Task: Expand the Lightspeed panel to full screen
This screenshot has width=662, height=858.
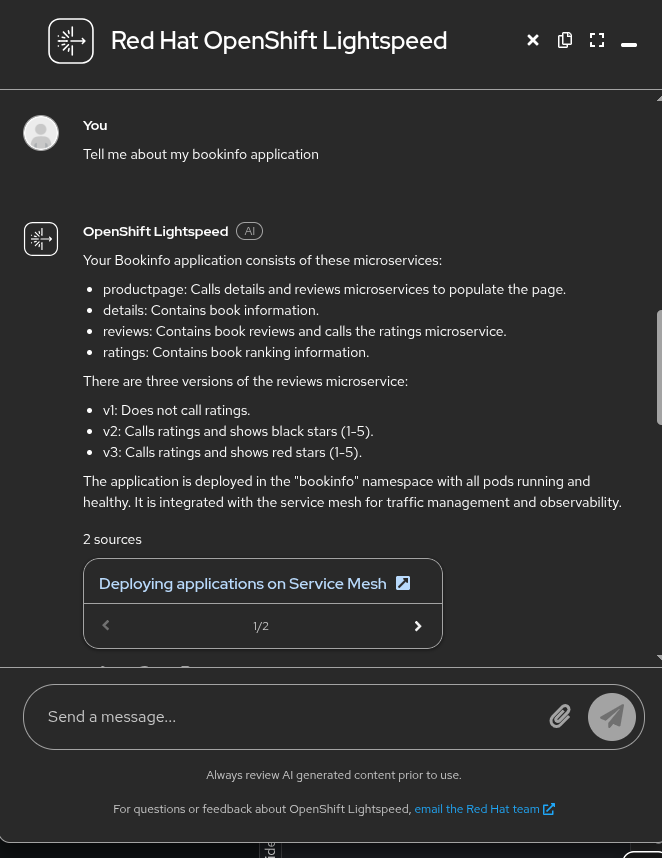Action: (597, 40)
